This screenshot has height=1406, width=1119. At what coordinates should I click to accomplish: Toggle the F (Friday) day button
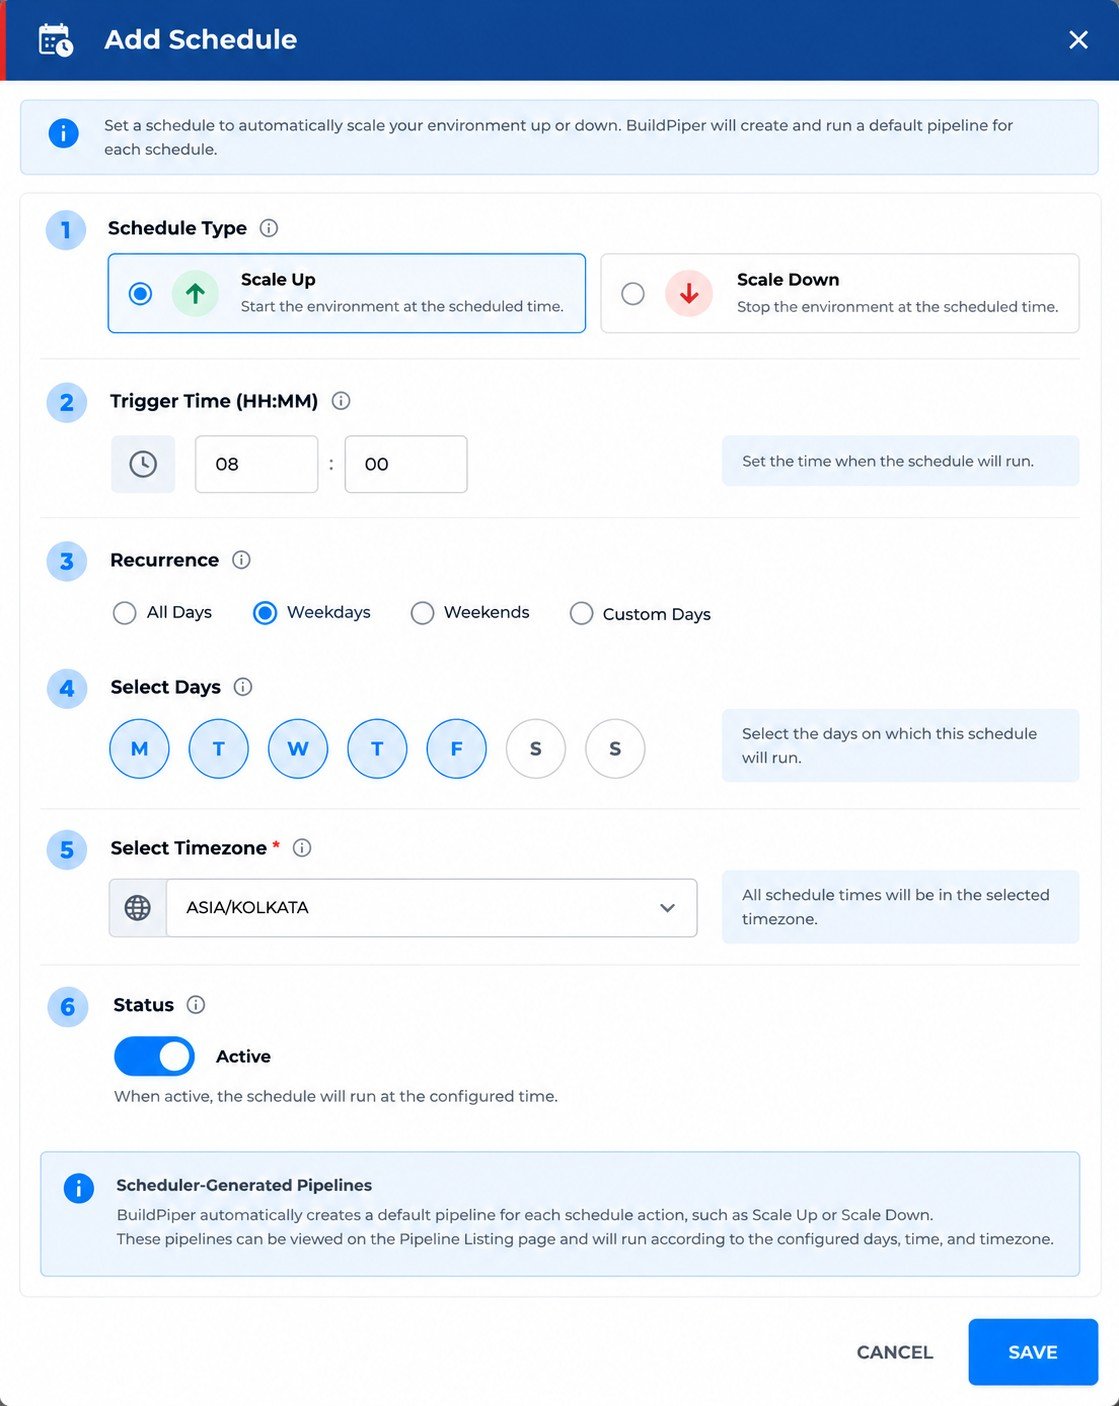pos(457,749)
